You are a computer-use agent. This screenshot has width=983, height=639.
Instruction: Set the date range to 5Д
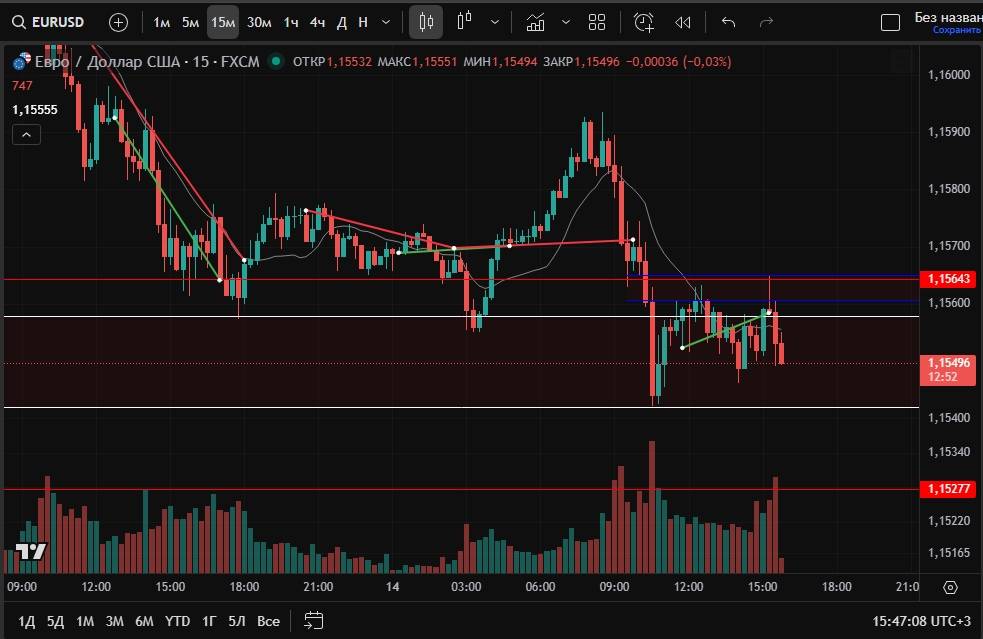[55, 621]
